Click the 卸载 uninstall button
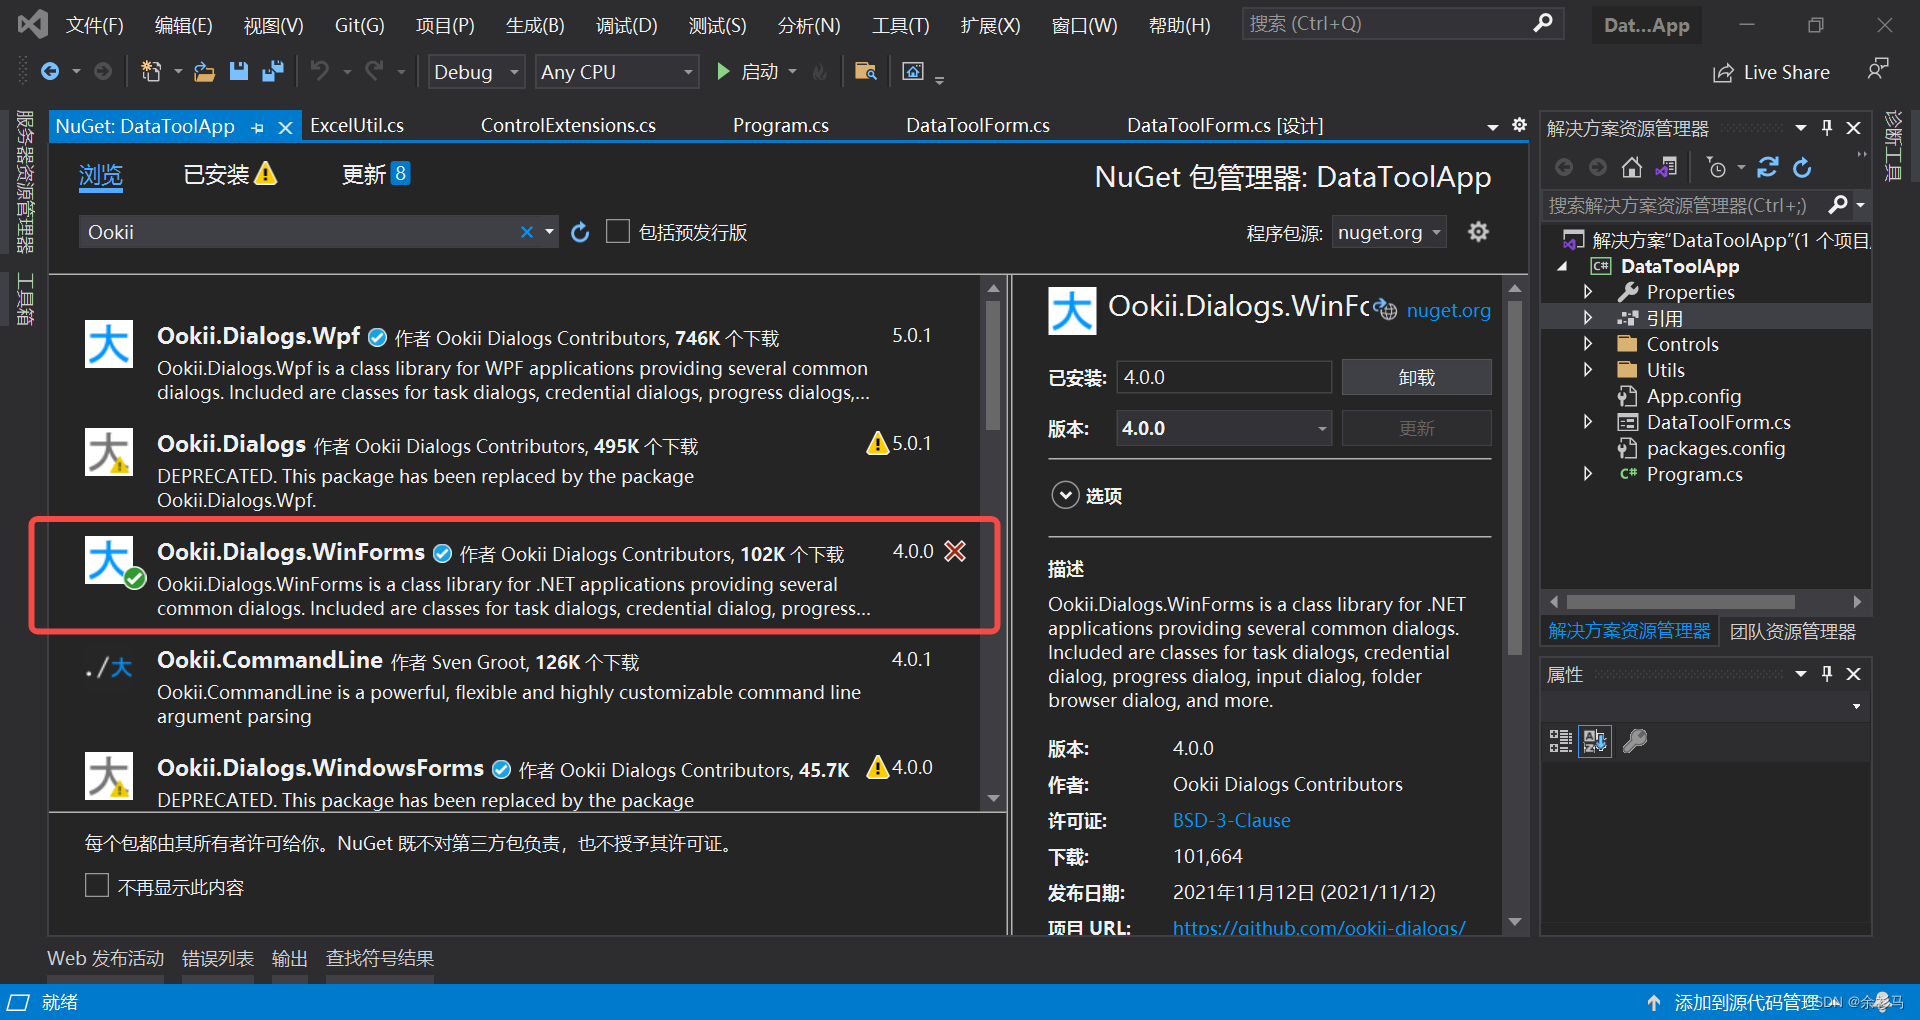This screenshot has width=1920, height=1020. (1415, 377)
